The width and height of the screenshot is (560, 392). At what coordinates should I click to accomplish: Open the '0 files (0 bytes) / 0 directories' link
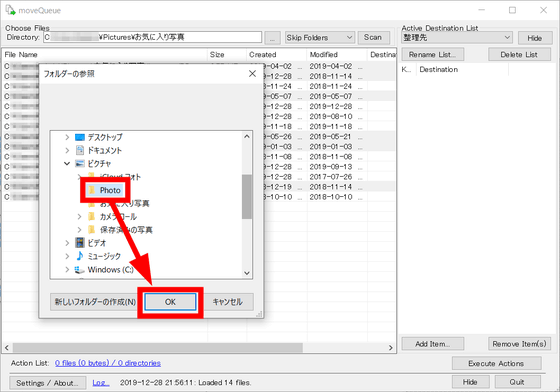[108, 363]
